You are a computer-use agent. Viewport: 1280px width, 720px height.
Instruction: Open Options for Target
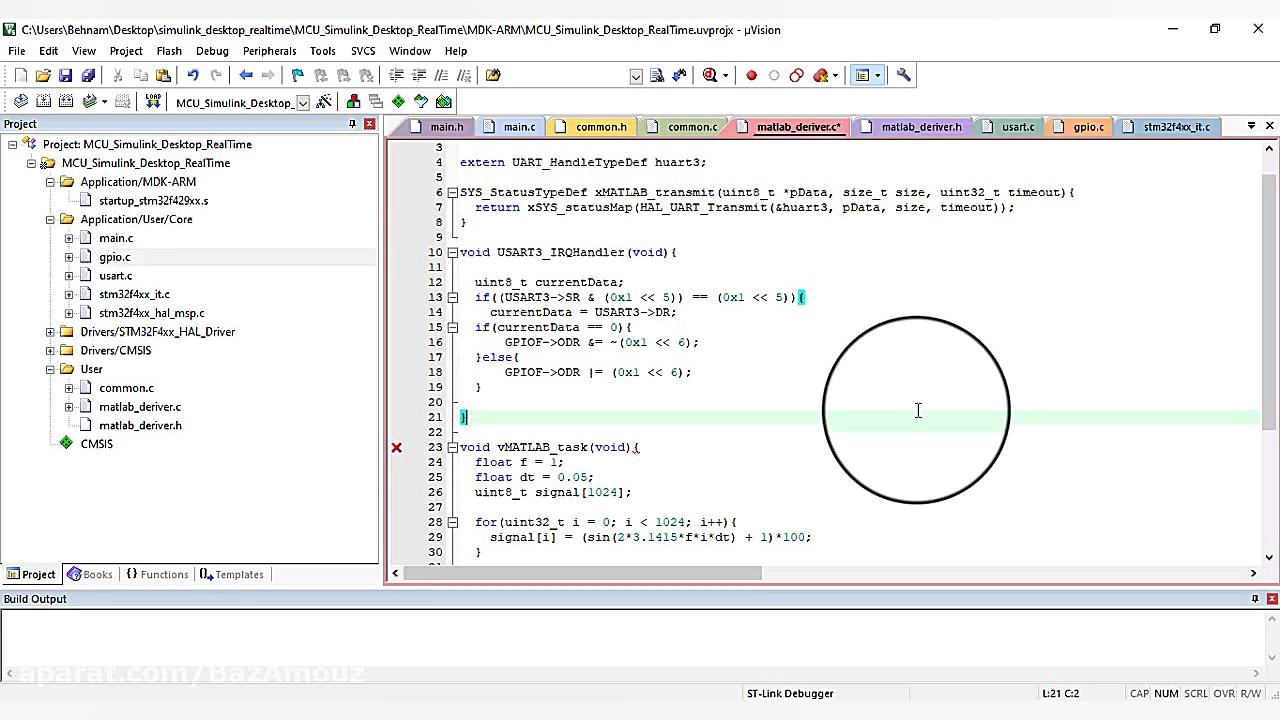(325, 102)
